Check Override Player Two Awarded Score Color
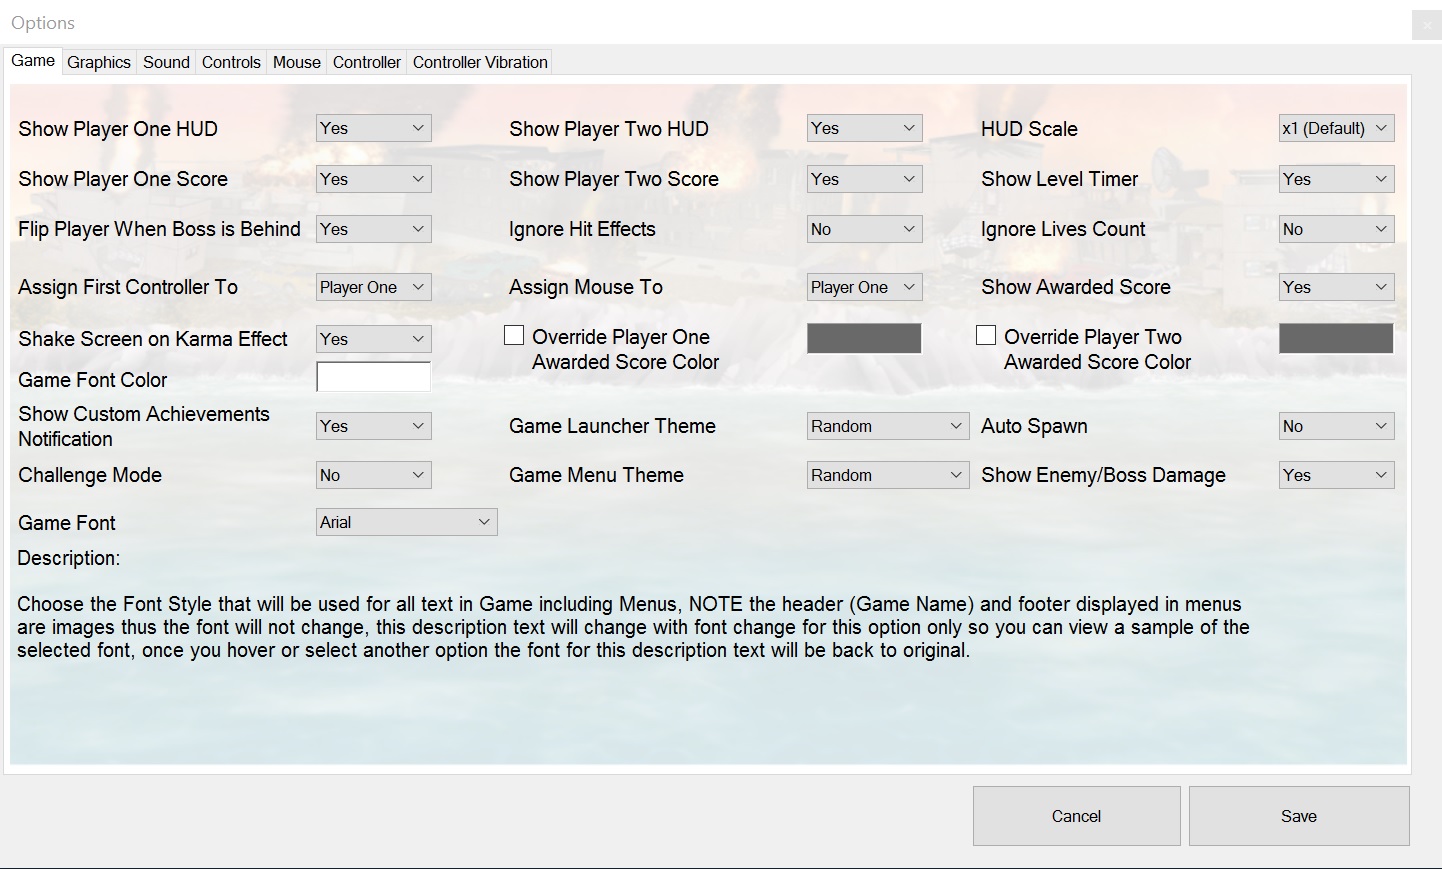 986,335
